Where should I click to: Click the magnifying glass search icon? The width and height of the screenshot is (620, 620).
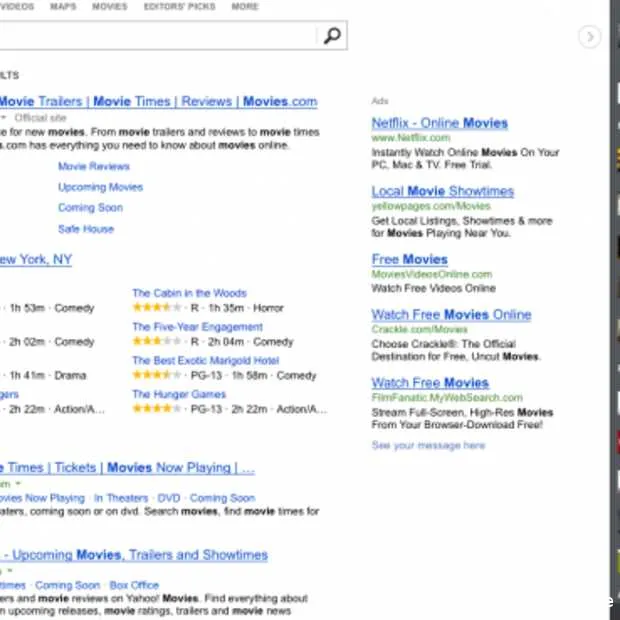tap(332, 37)
